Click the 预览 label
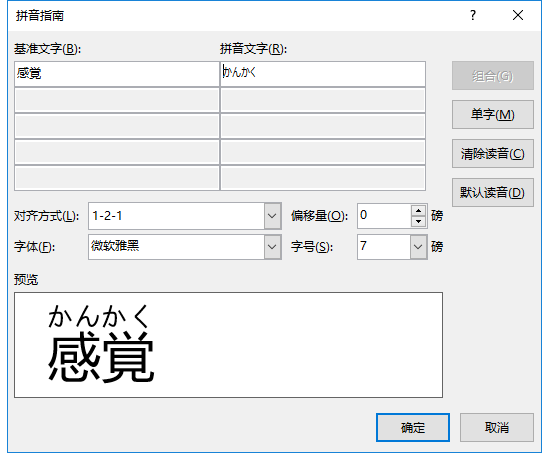Screen dimensions: 549x460 click(x=26, y=280)
